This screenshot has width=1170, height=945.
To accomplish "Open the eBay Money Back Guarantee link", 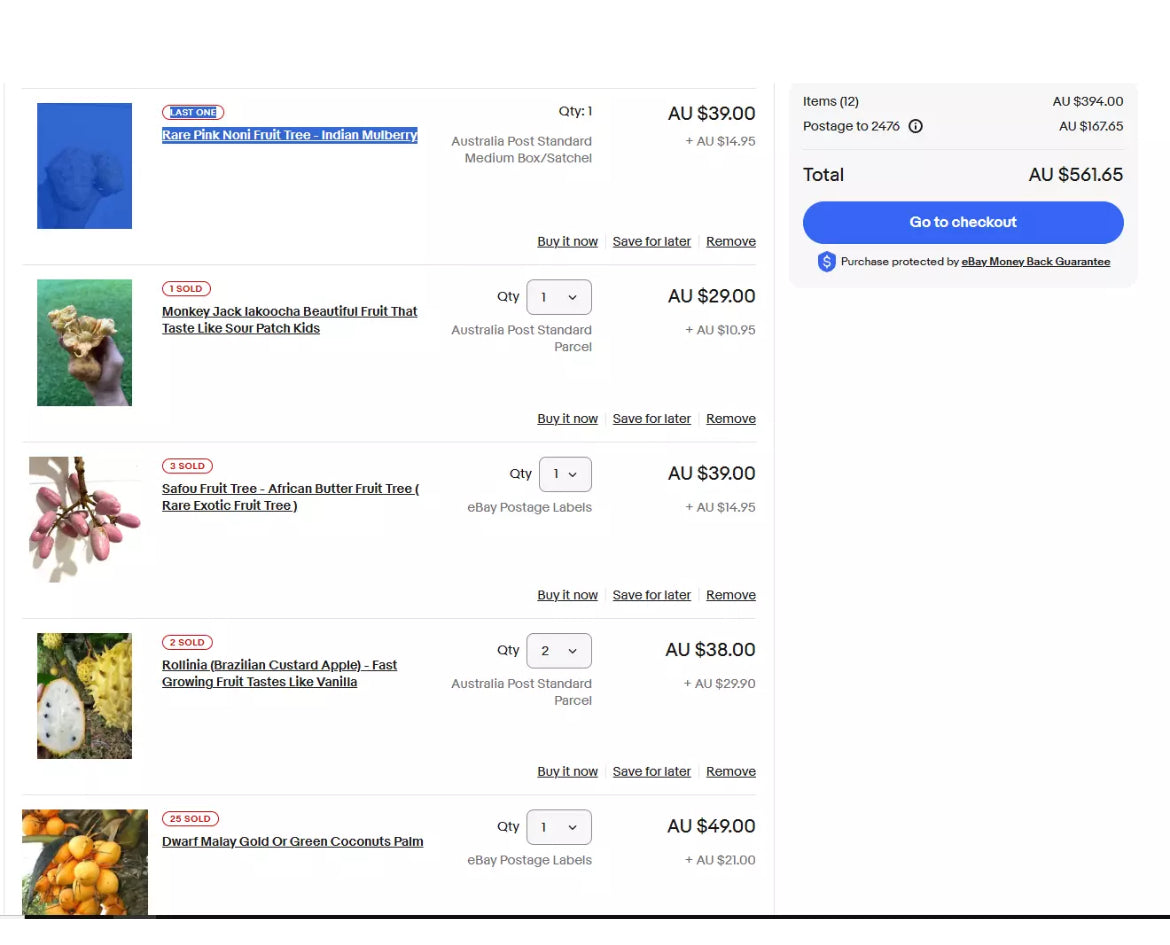I will tap(1036, 262).
